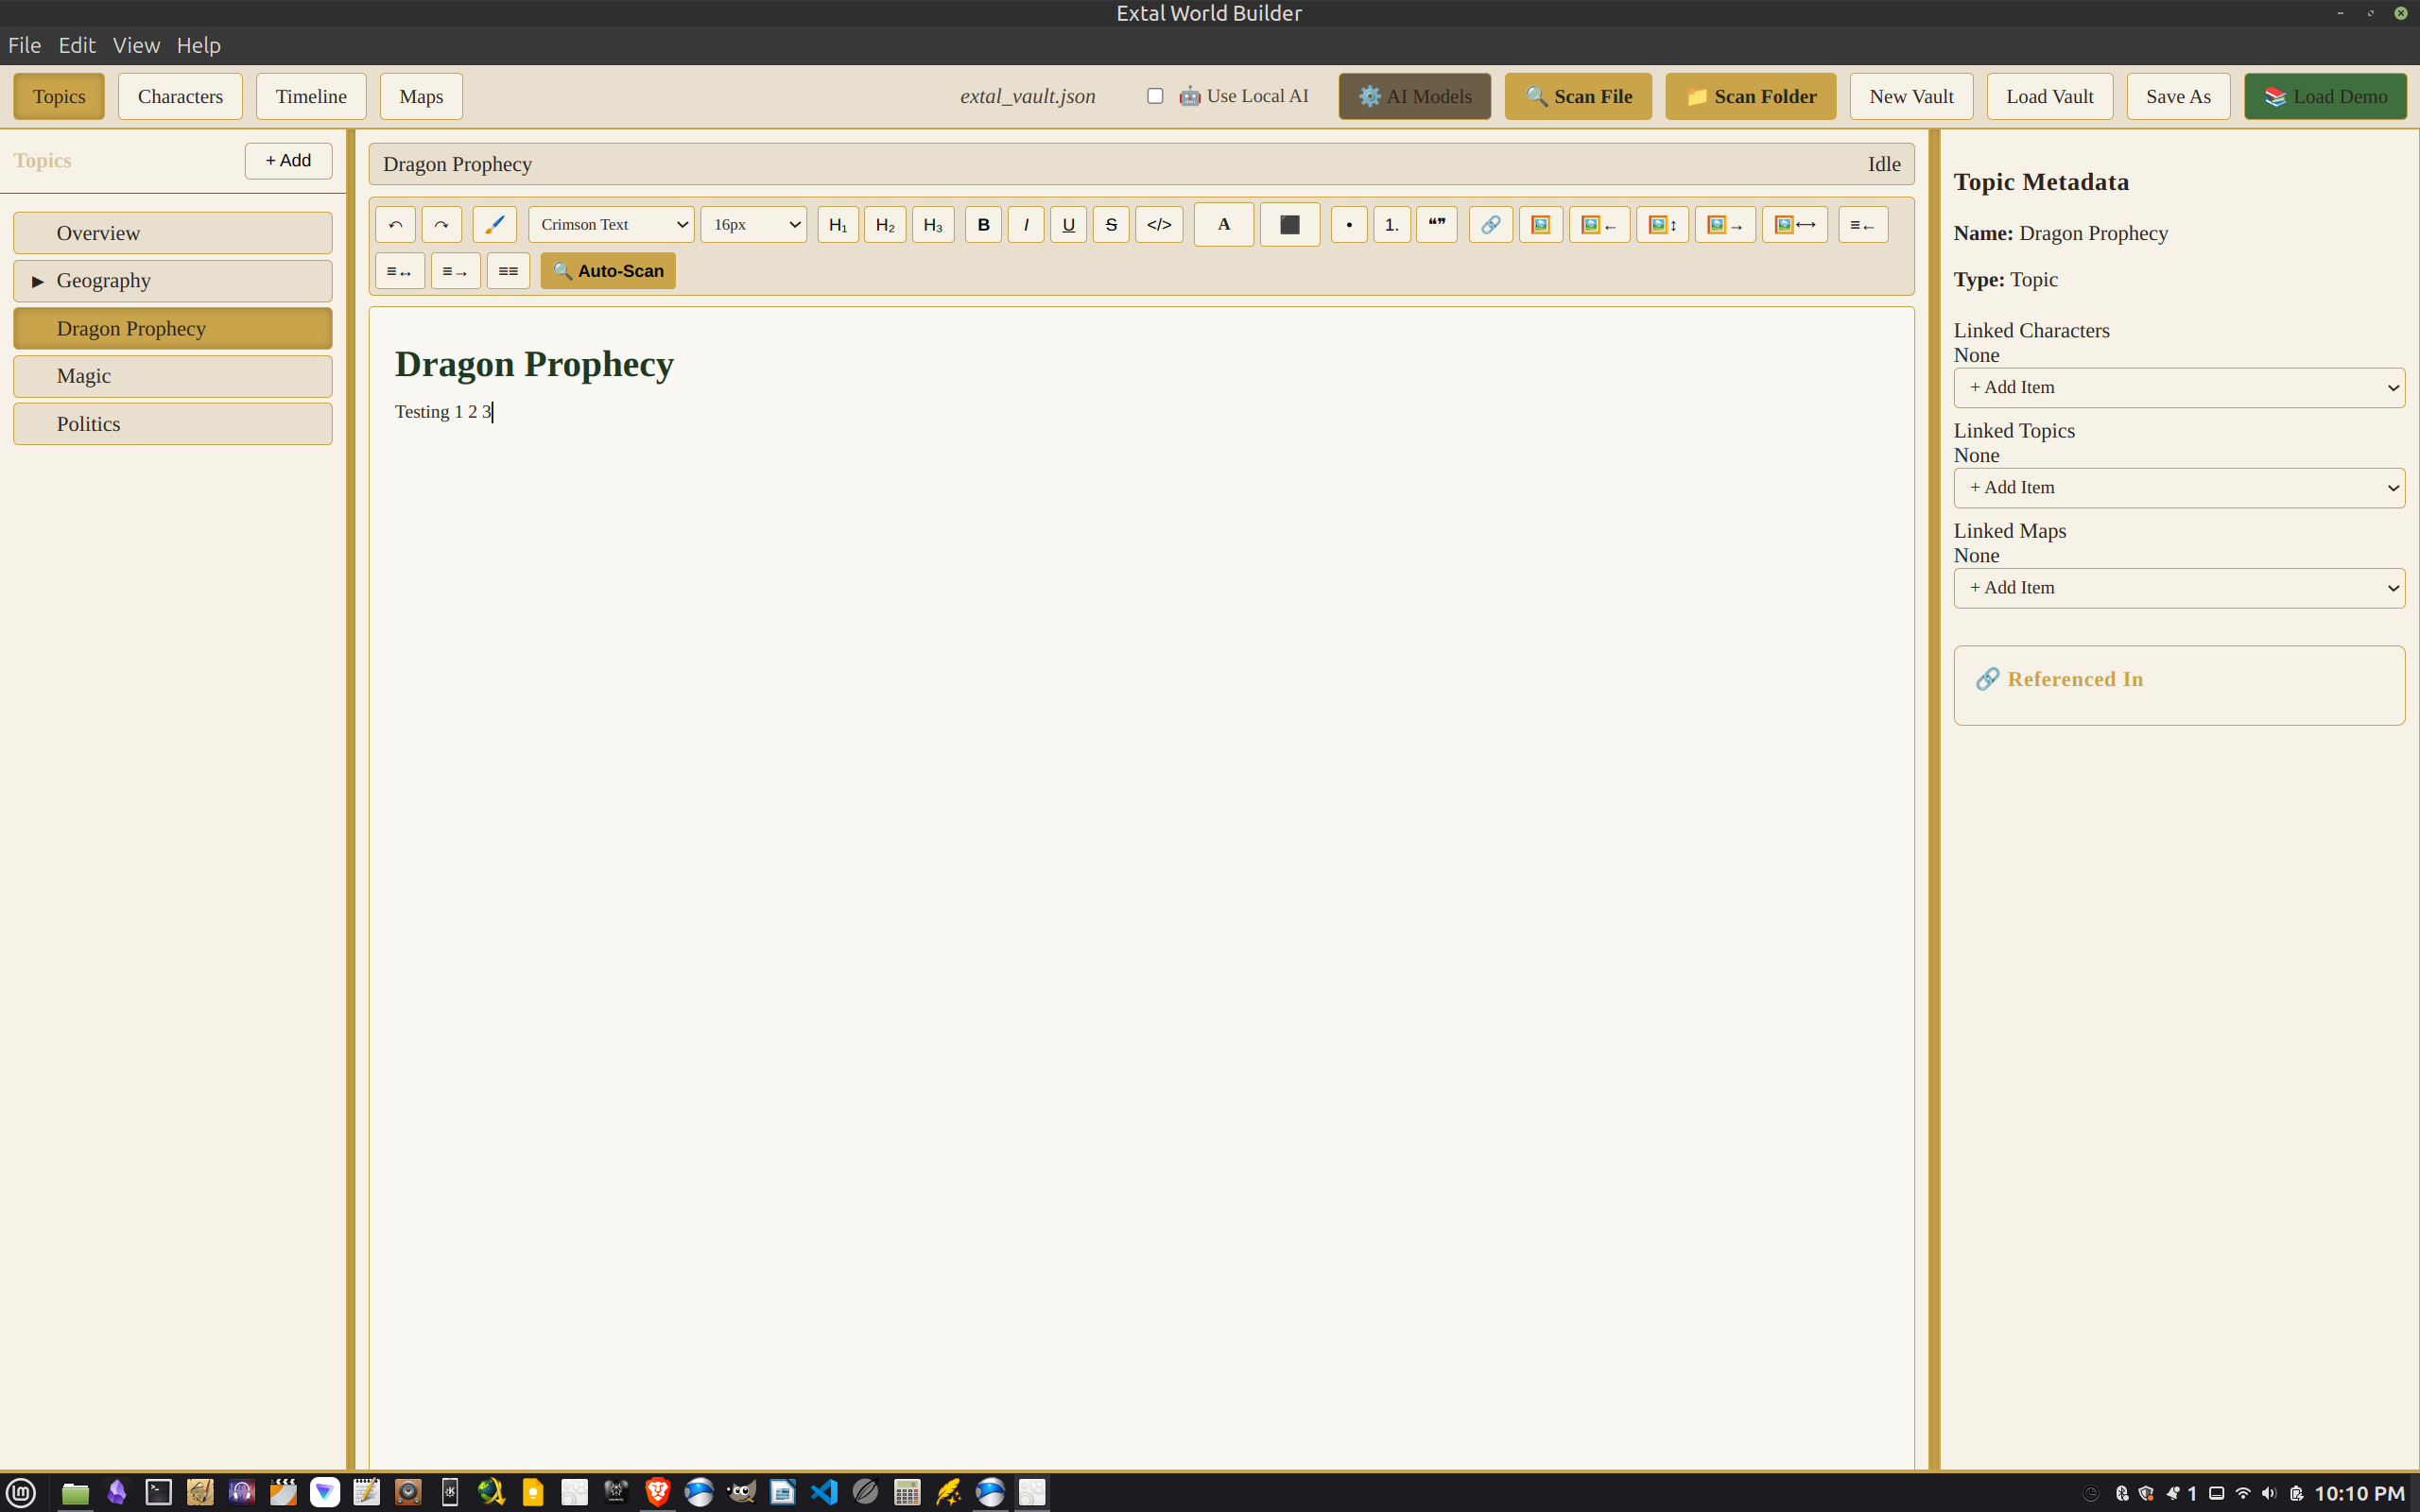Image resolution: width=2420 pixels, height=1512 pixels.
Task: Justify text with the justify alignment icon
Action: [508, 271]
